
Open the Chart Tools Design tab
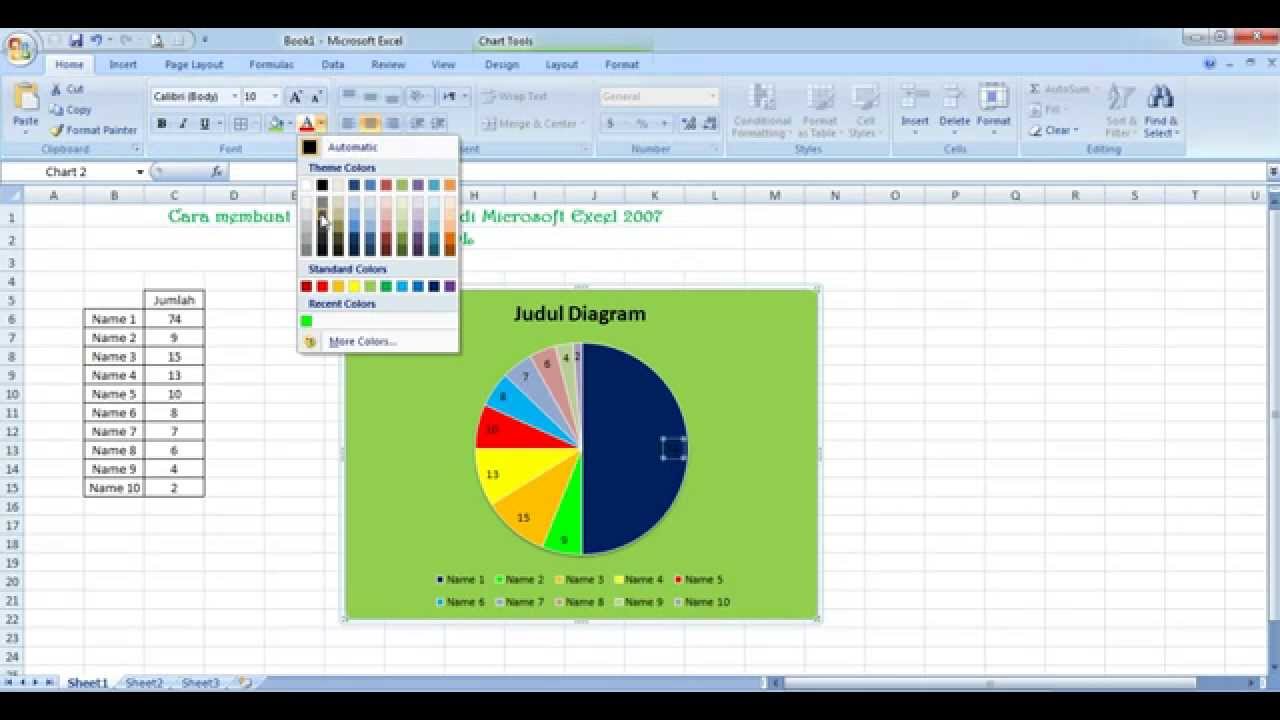click(x=501, y=64)
